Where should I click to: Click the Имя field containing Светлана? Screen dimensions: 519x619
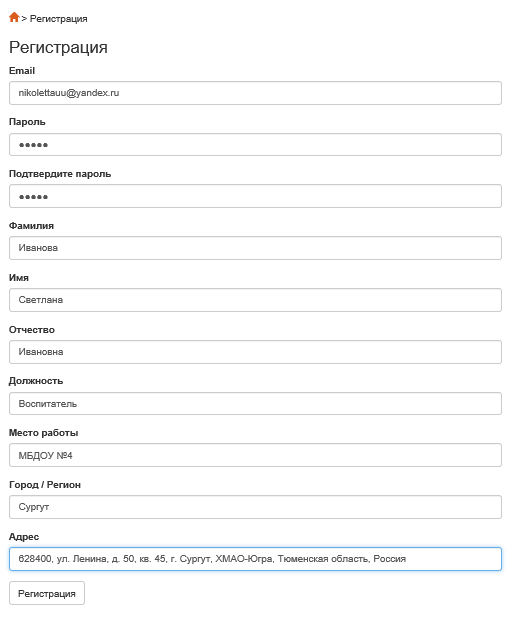[x=255, y=300]
